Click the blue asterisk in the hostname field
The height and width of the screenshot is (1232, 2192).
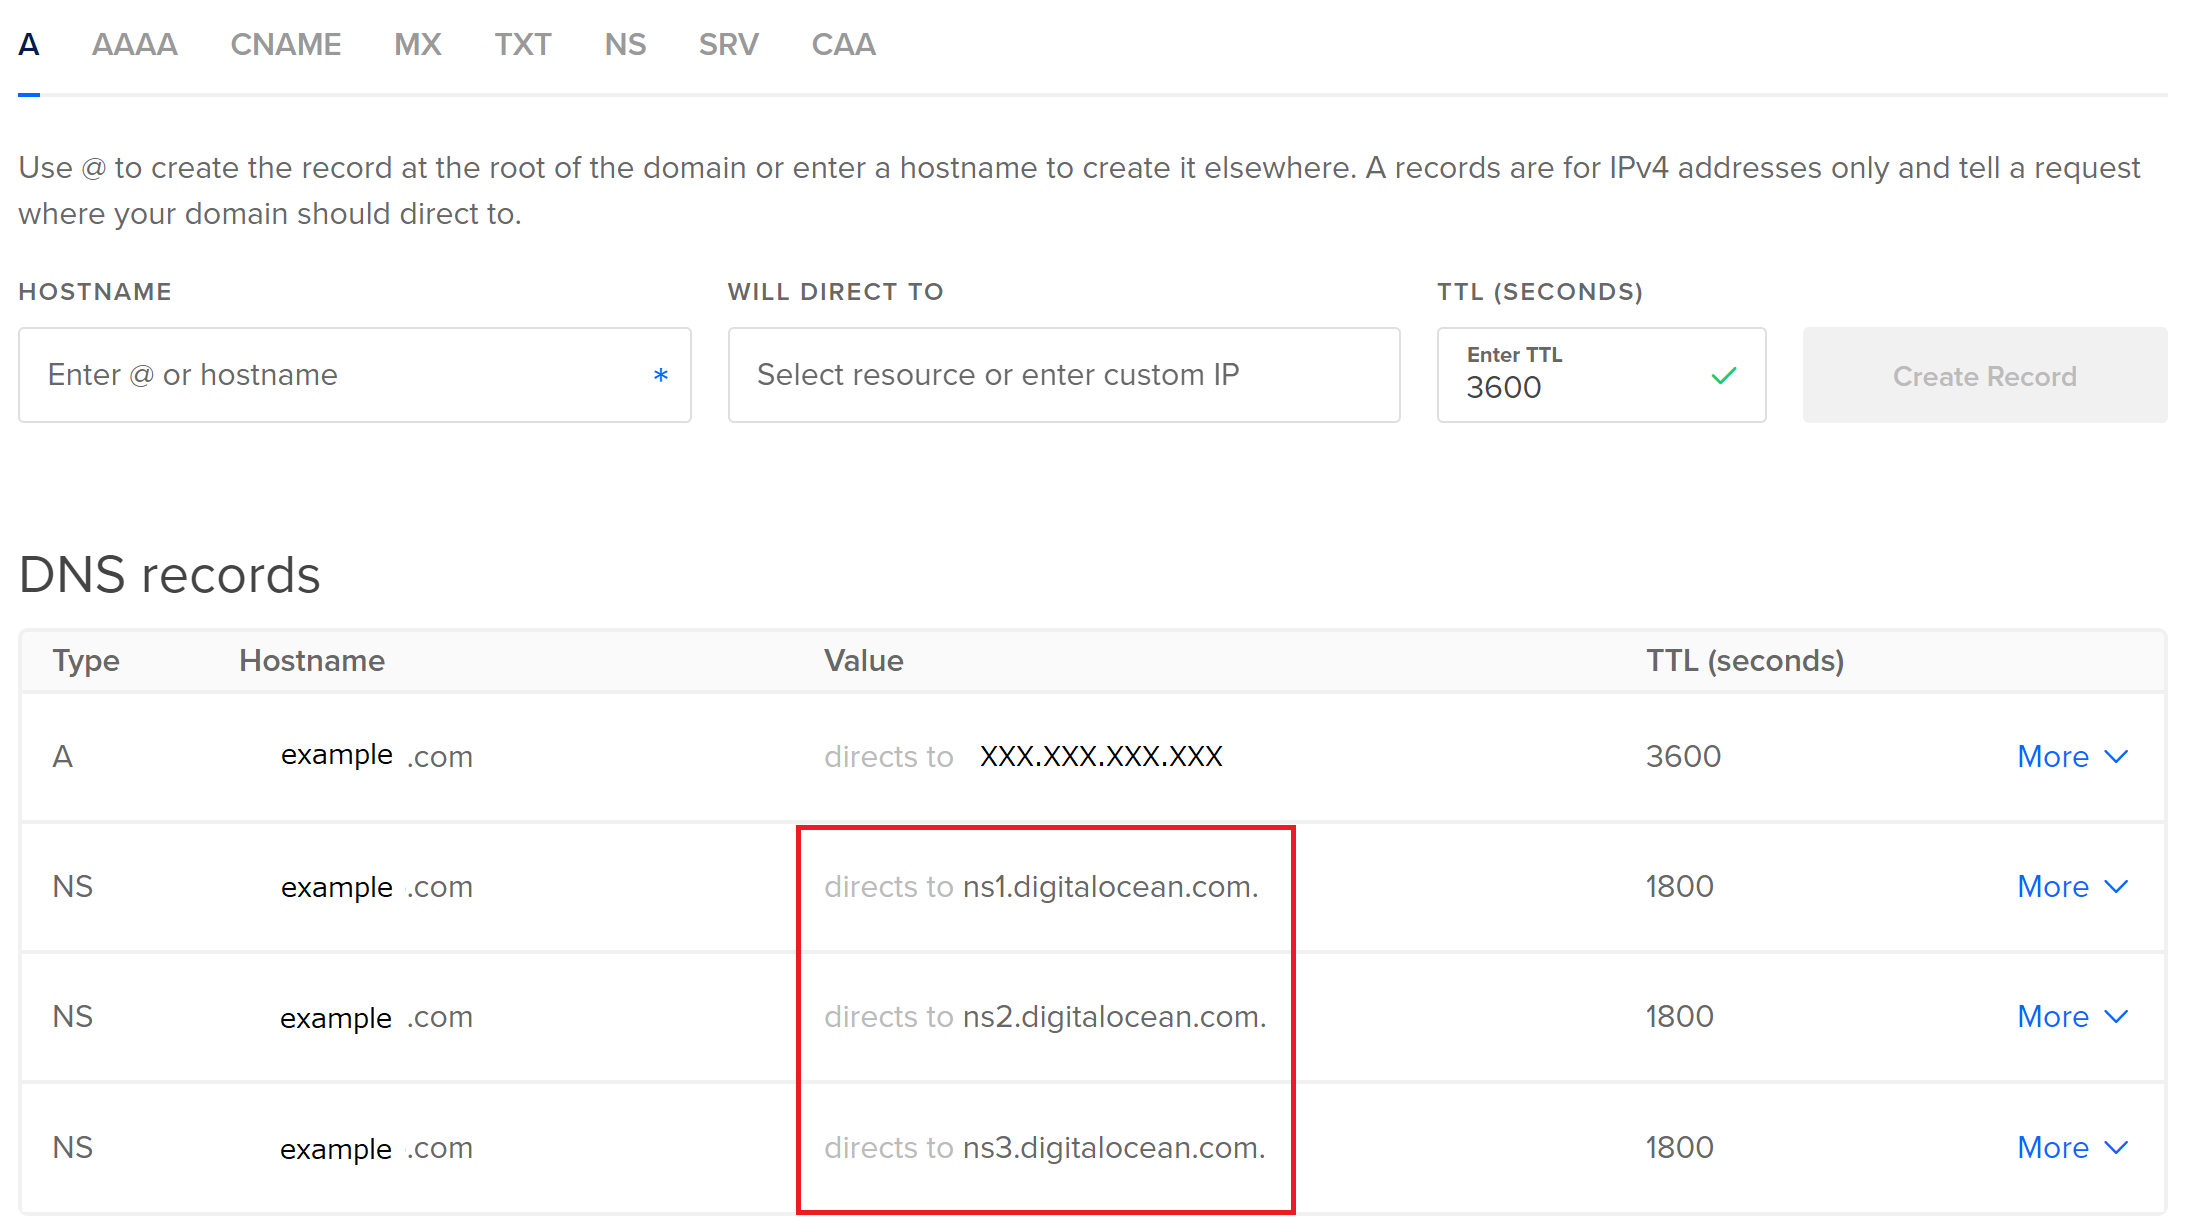(660, 376)
